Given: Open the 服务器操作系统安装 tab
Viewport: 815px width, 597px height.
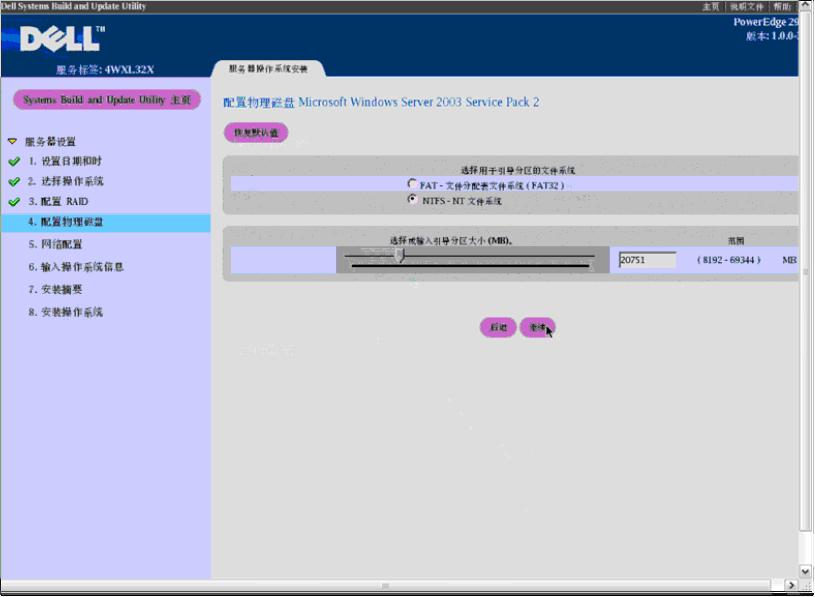Looking at the screenshot, I should (268, 69).
